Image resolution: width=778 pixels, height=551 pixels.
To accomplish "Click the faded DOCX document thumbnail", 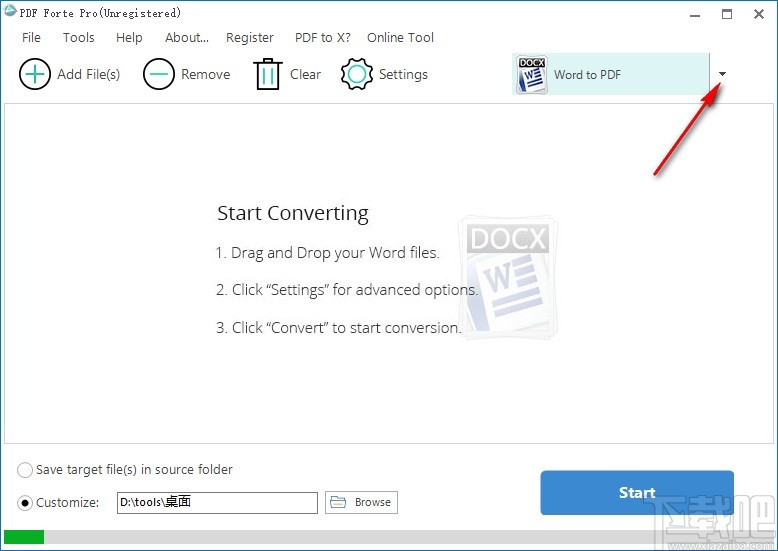I will click(x=508, y=278).
